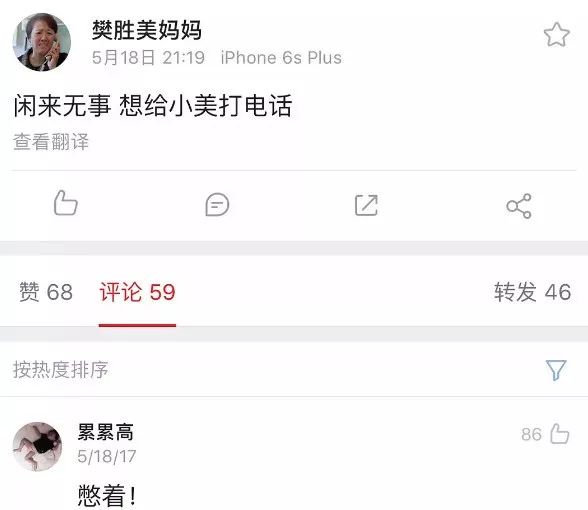Favorite the post with the star icon
The image size is (588, 510).
[x=556, y=34]
